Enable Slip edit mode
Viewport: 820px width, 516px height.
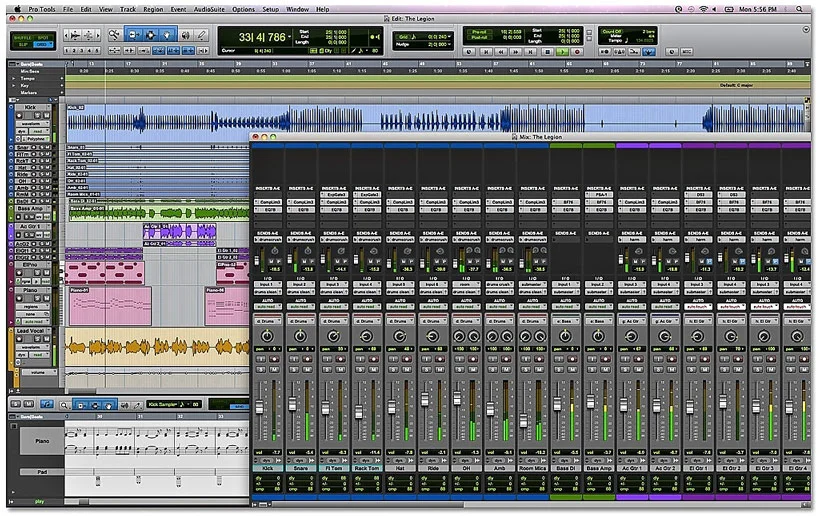(22, 45)
